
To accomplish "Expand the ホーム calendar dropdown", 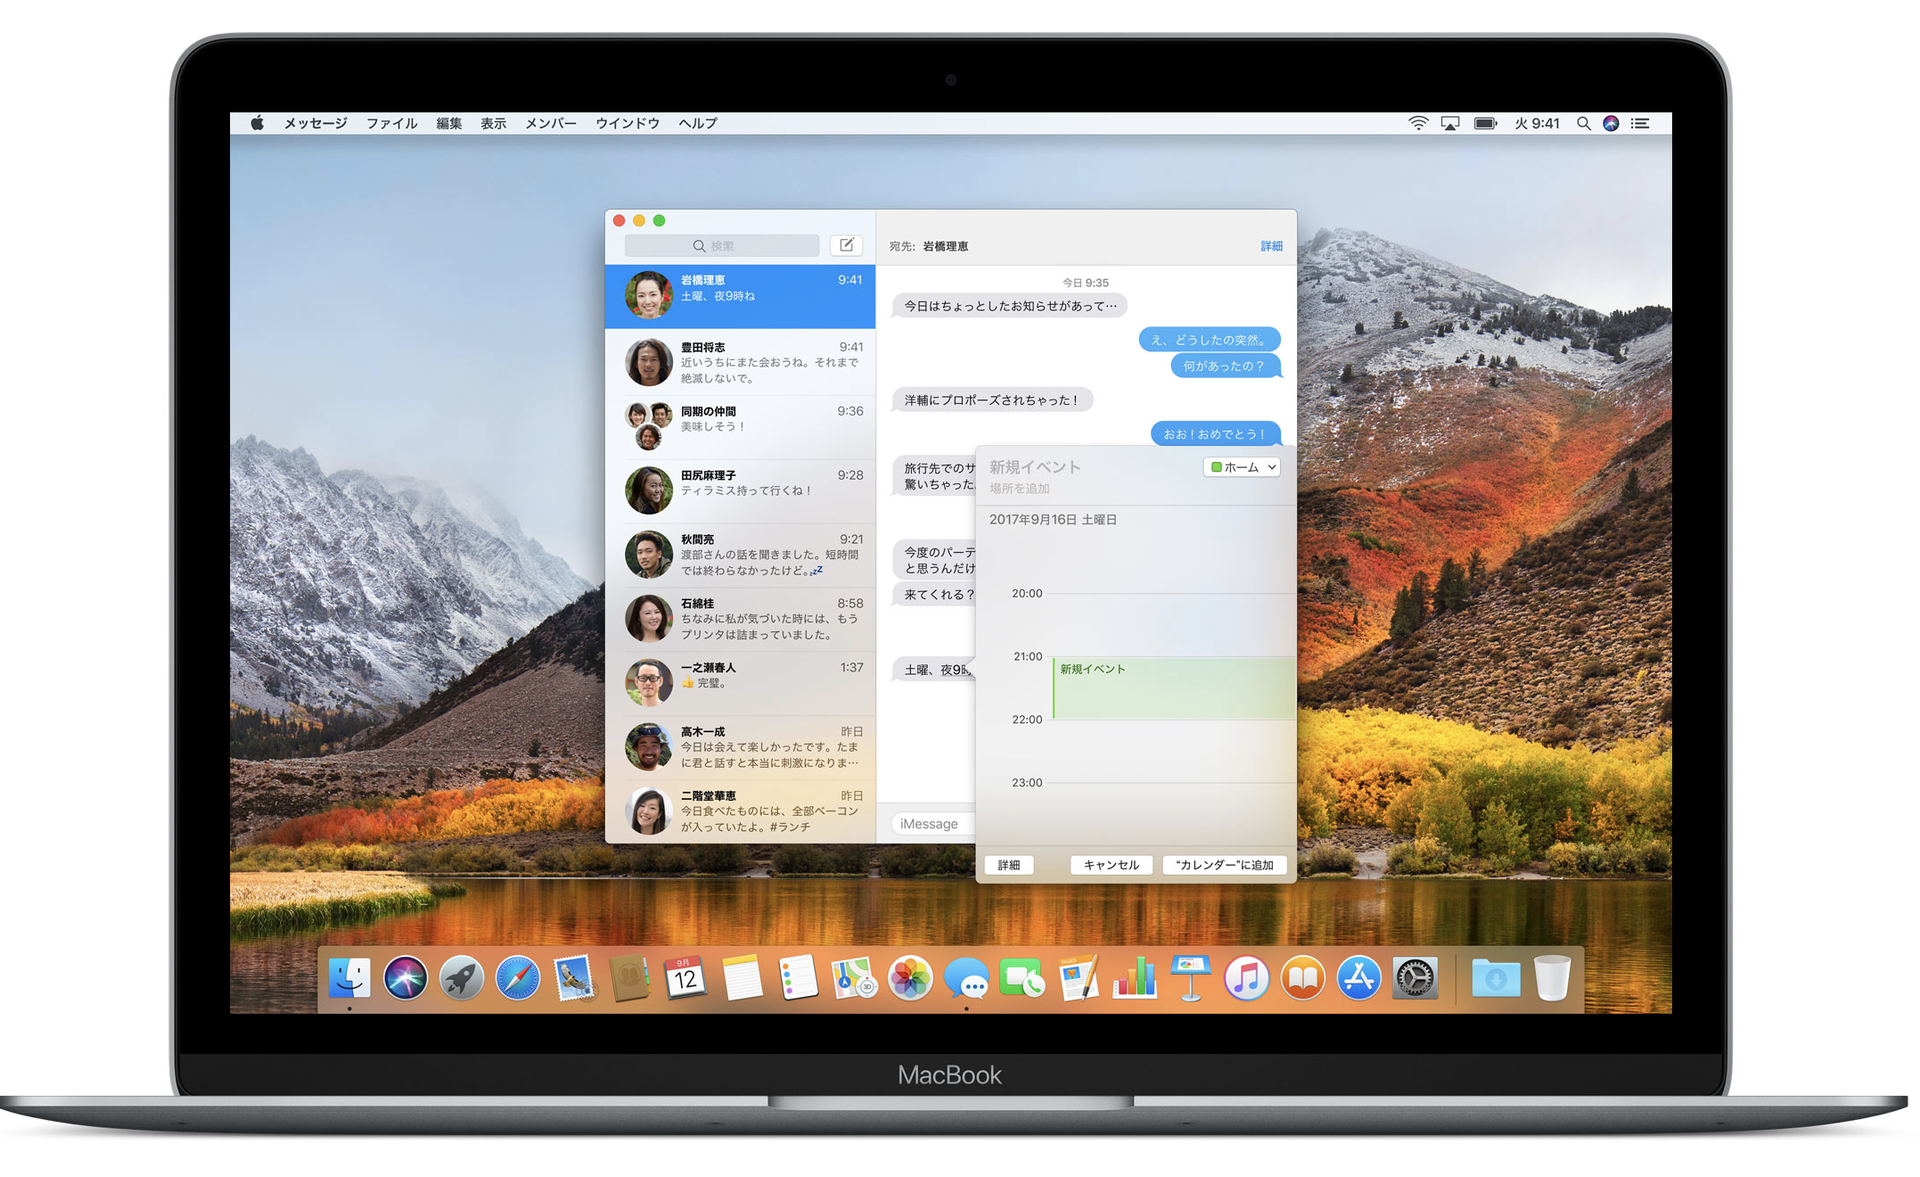I will 1242,467.
